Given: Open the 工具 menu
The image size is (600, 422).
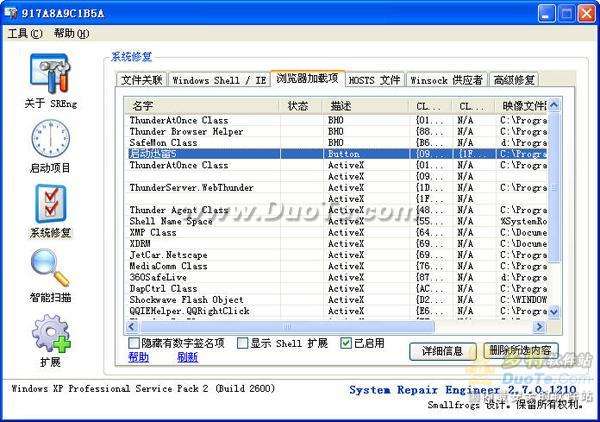Looking at the screenshot, I should coord(25,34).
